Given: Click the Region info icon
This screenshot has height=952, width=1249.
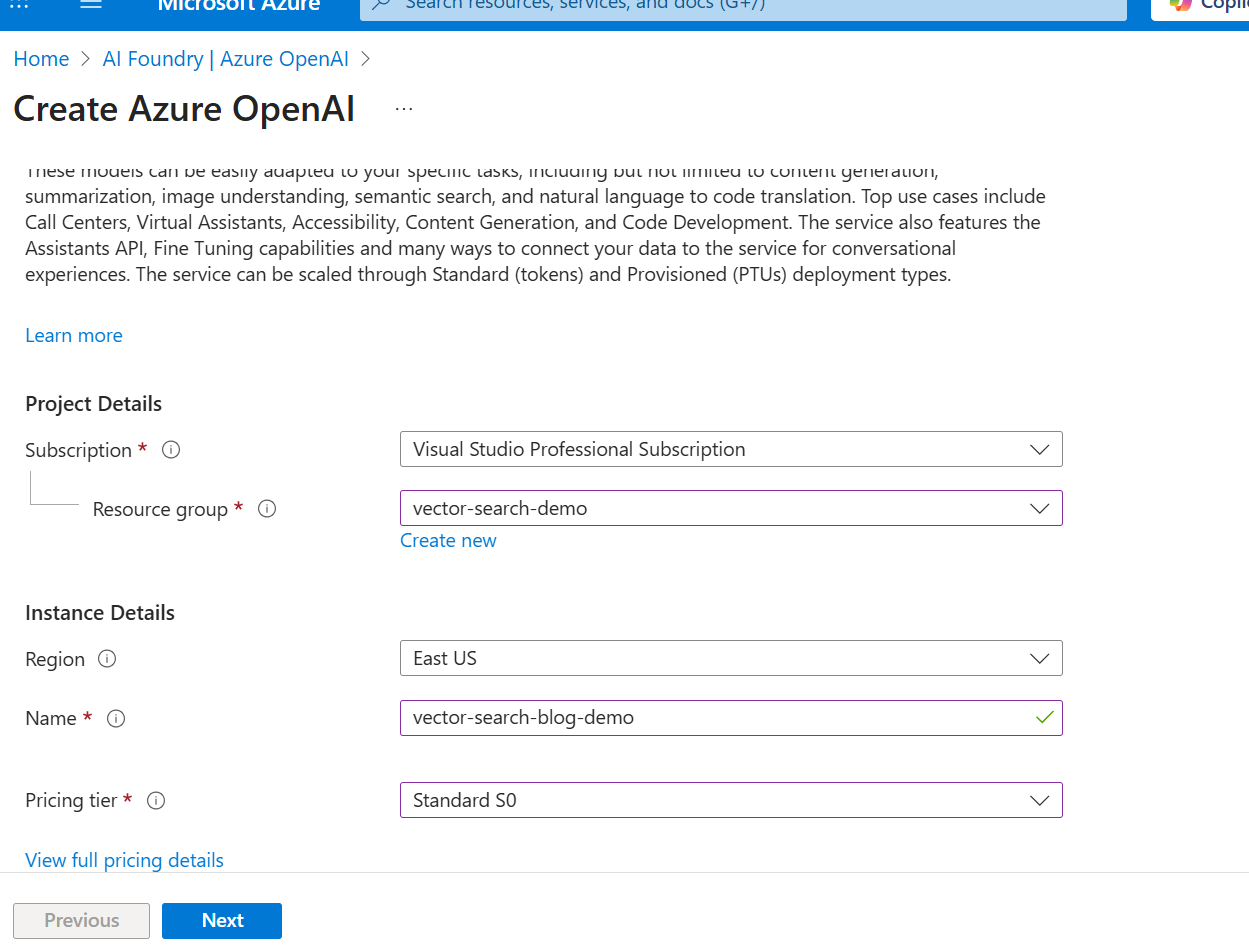Looking at the screenshot, I should [x=107, y=659].
